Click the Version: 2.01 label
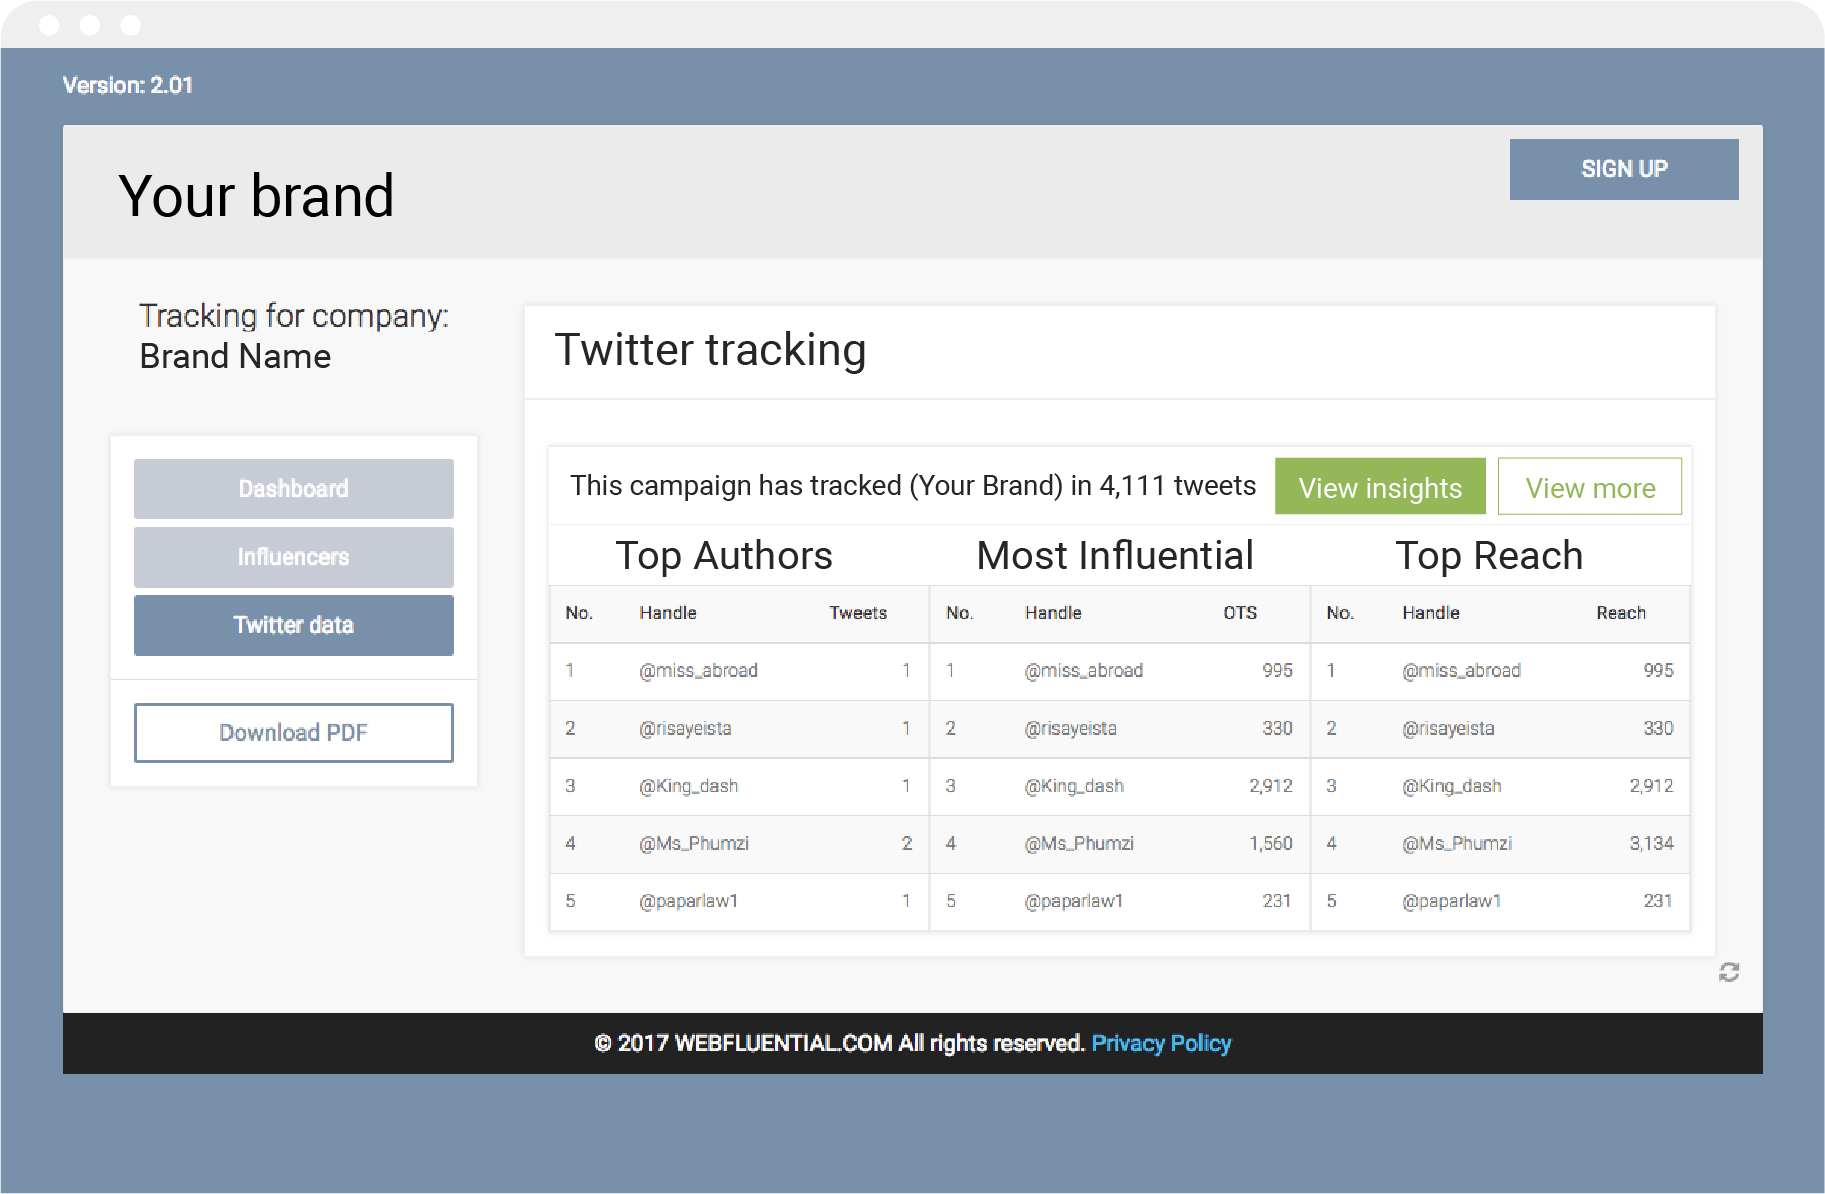The height and width of the screenshot is (1194, 1825). [x=128, y=85]
